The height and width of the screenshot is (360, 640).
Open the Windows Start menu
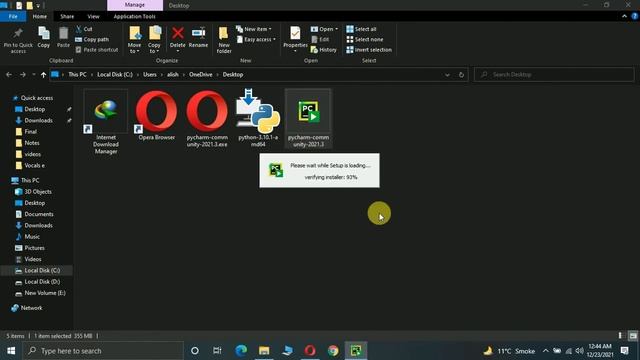pyautogui.click(x=11, y=351)
